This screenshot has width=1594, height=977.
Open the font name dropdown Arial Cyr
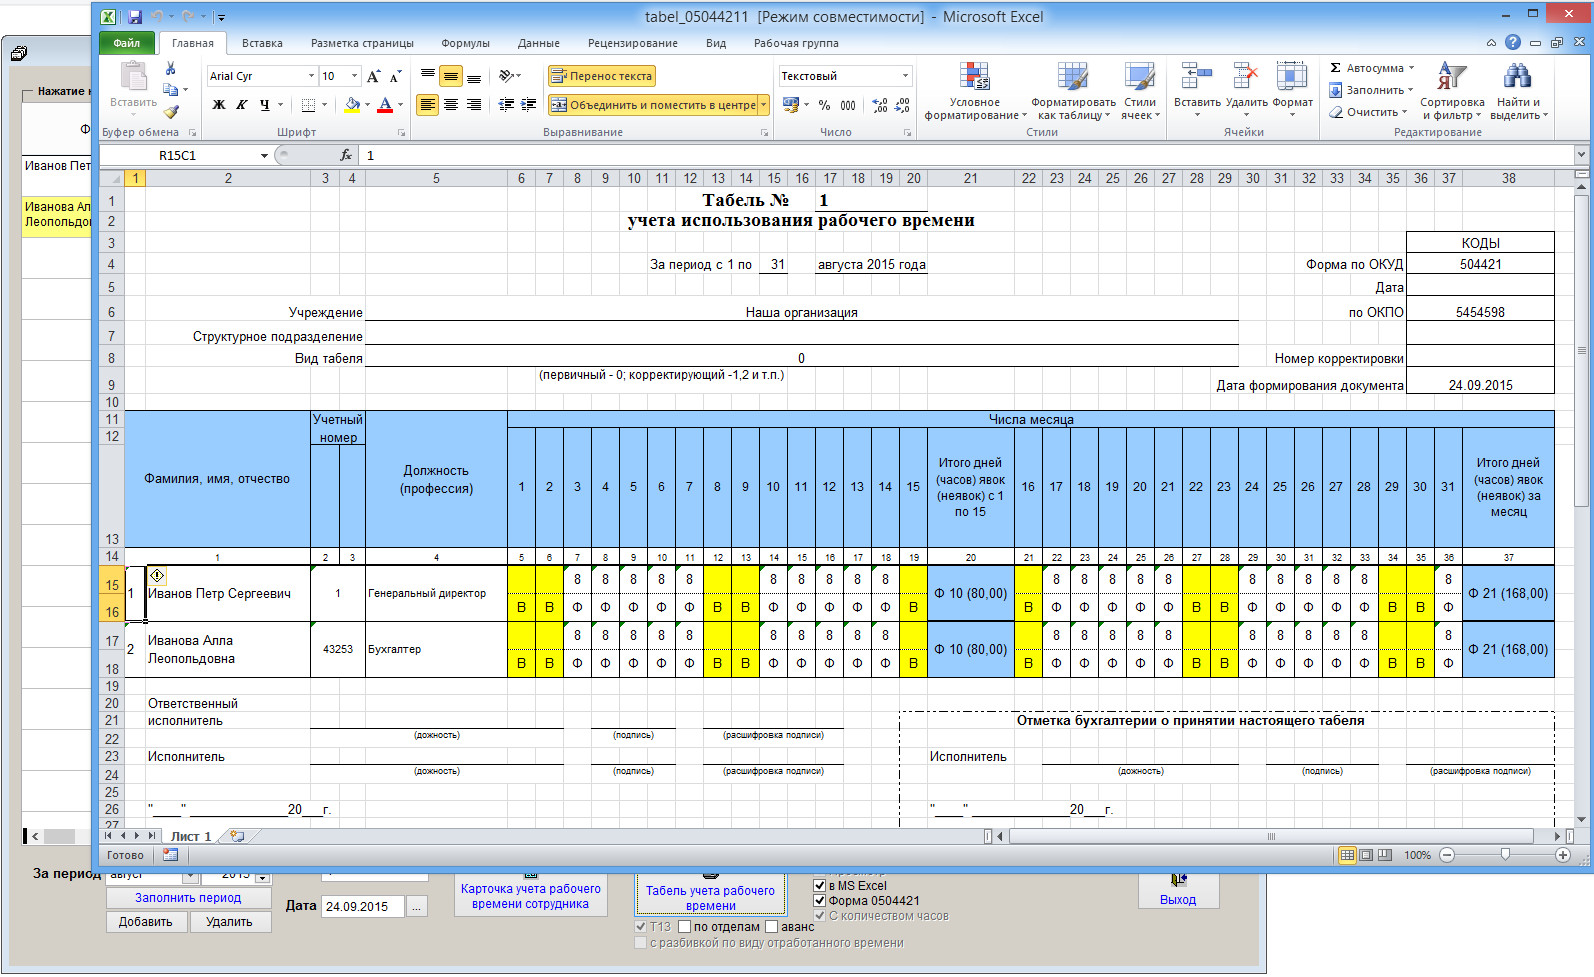pos(311,76)
